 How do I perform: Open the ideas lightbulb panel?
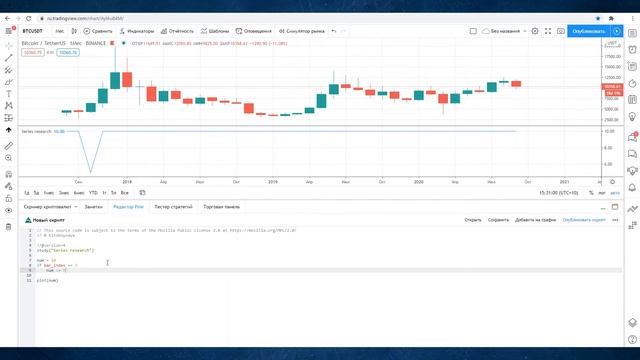point(632,117)
